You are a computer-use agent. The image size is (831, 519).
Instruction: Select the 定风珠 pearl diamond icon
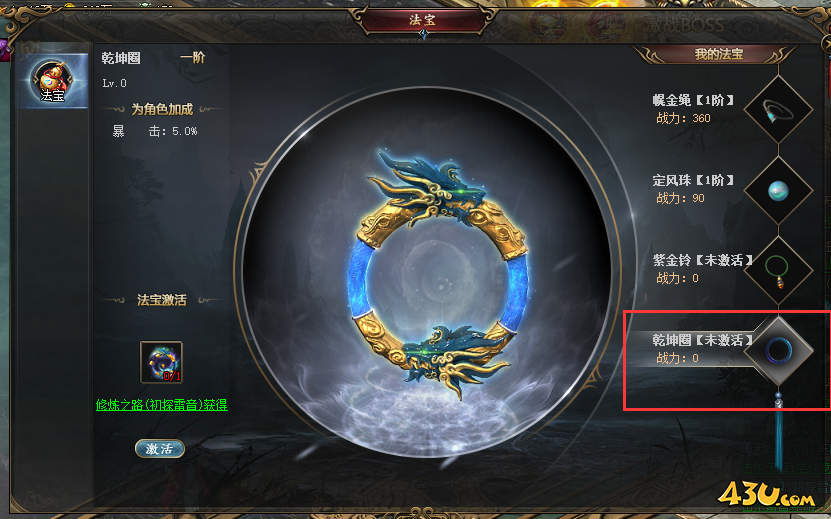pos(778,190)
